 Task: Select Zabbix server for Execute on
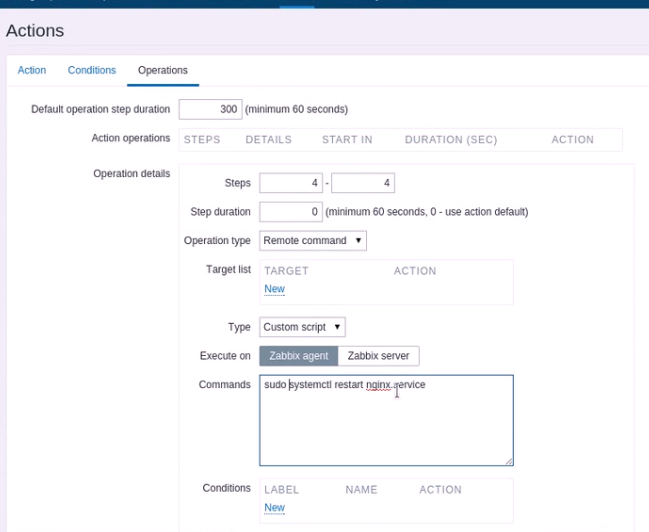(378, 356)
